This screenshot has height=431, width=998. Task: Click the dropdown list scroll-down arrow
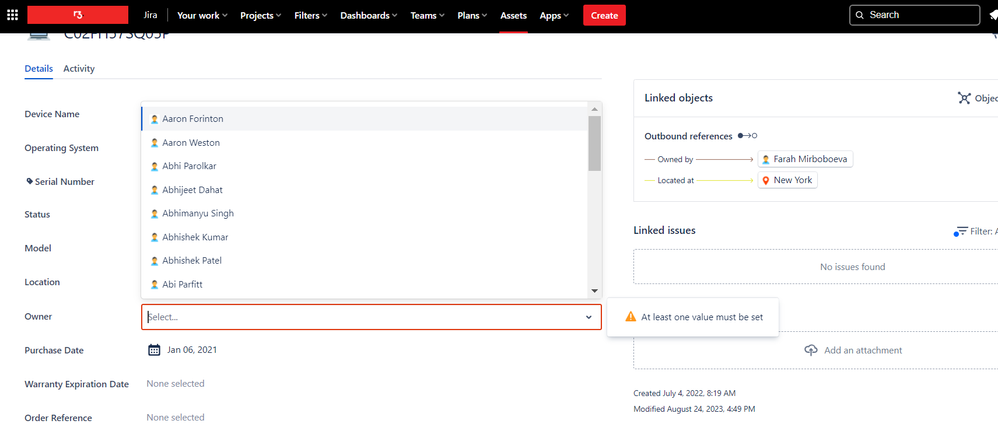(594, 291)
